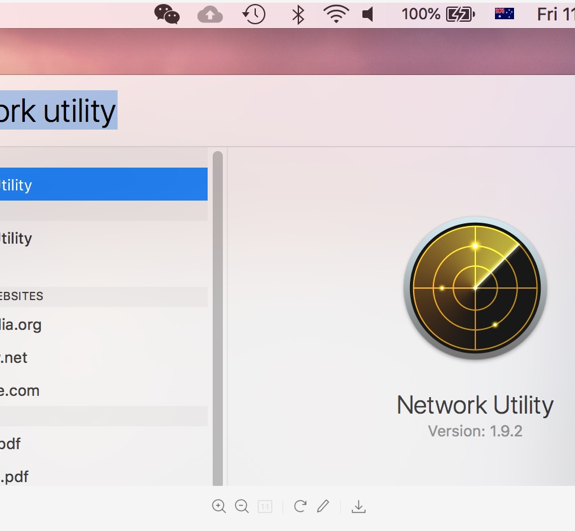The image size is (575, 531).
Task: Click the 1:1 actual size icon
Action: tap(265, 507)
